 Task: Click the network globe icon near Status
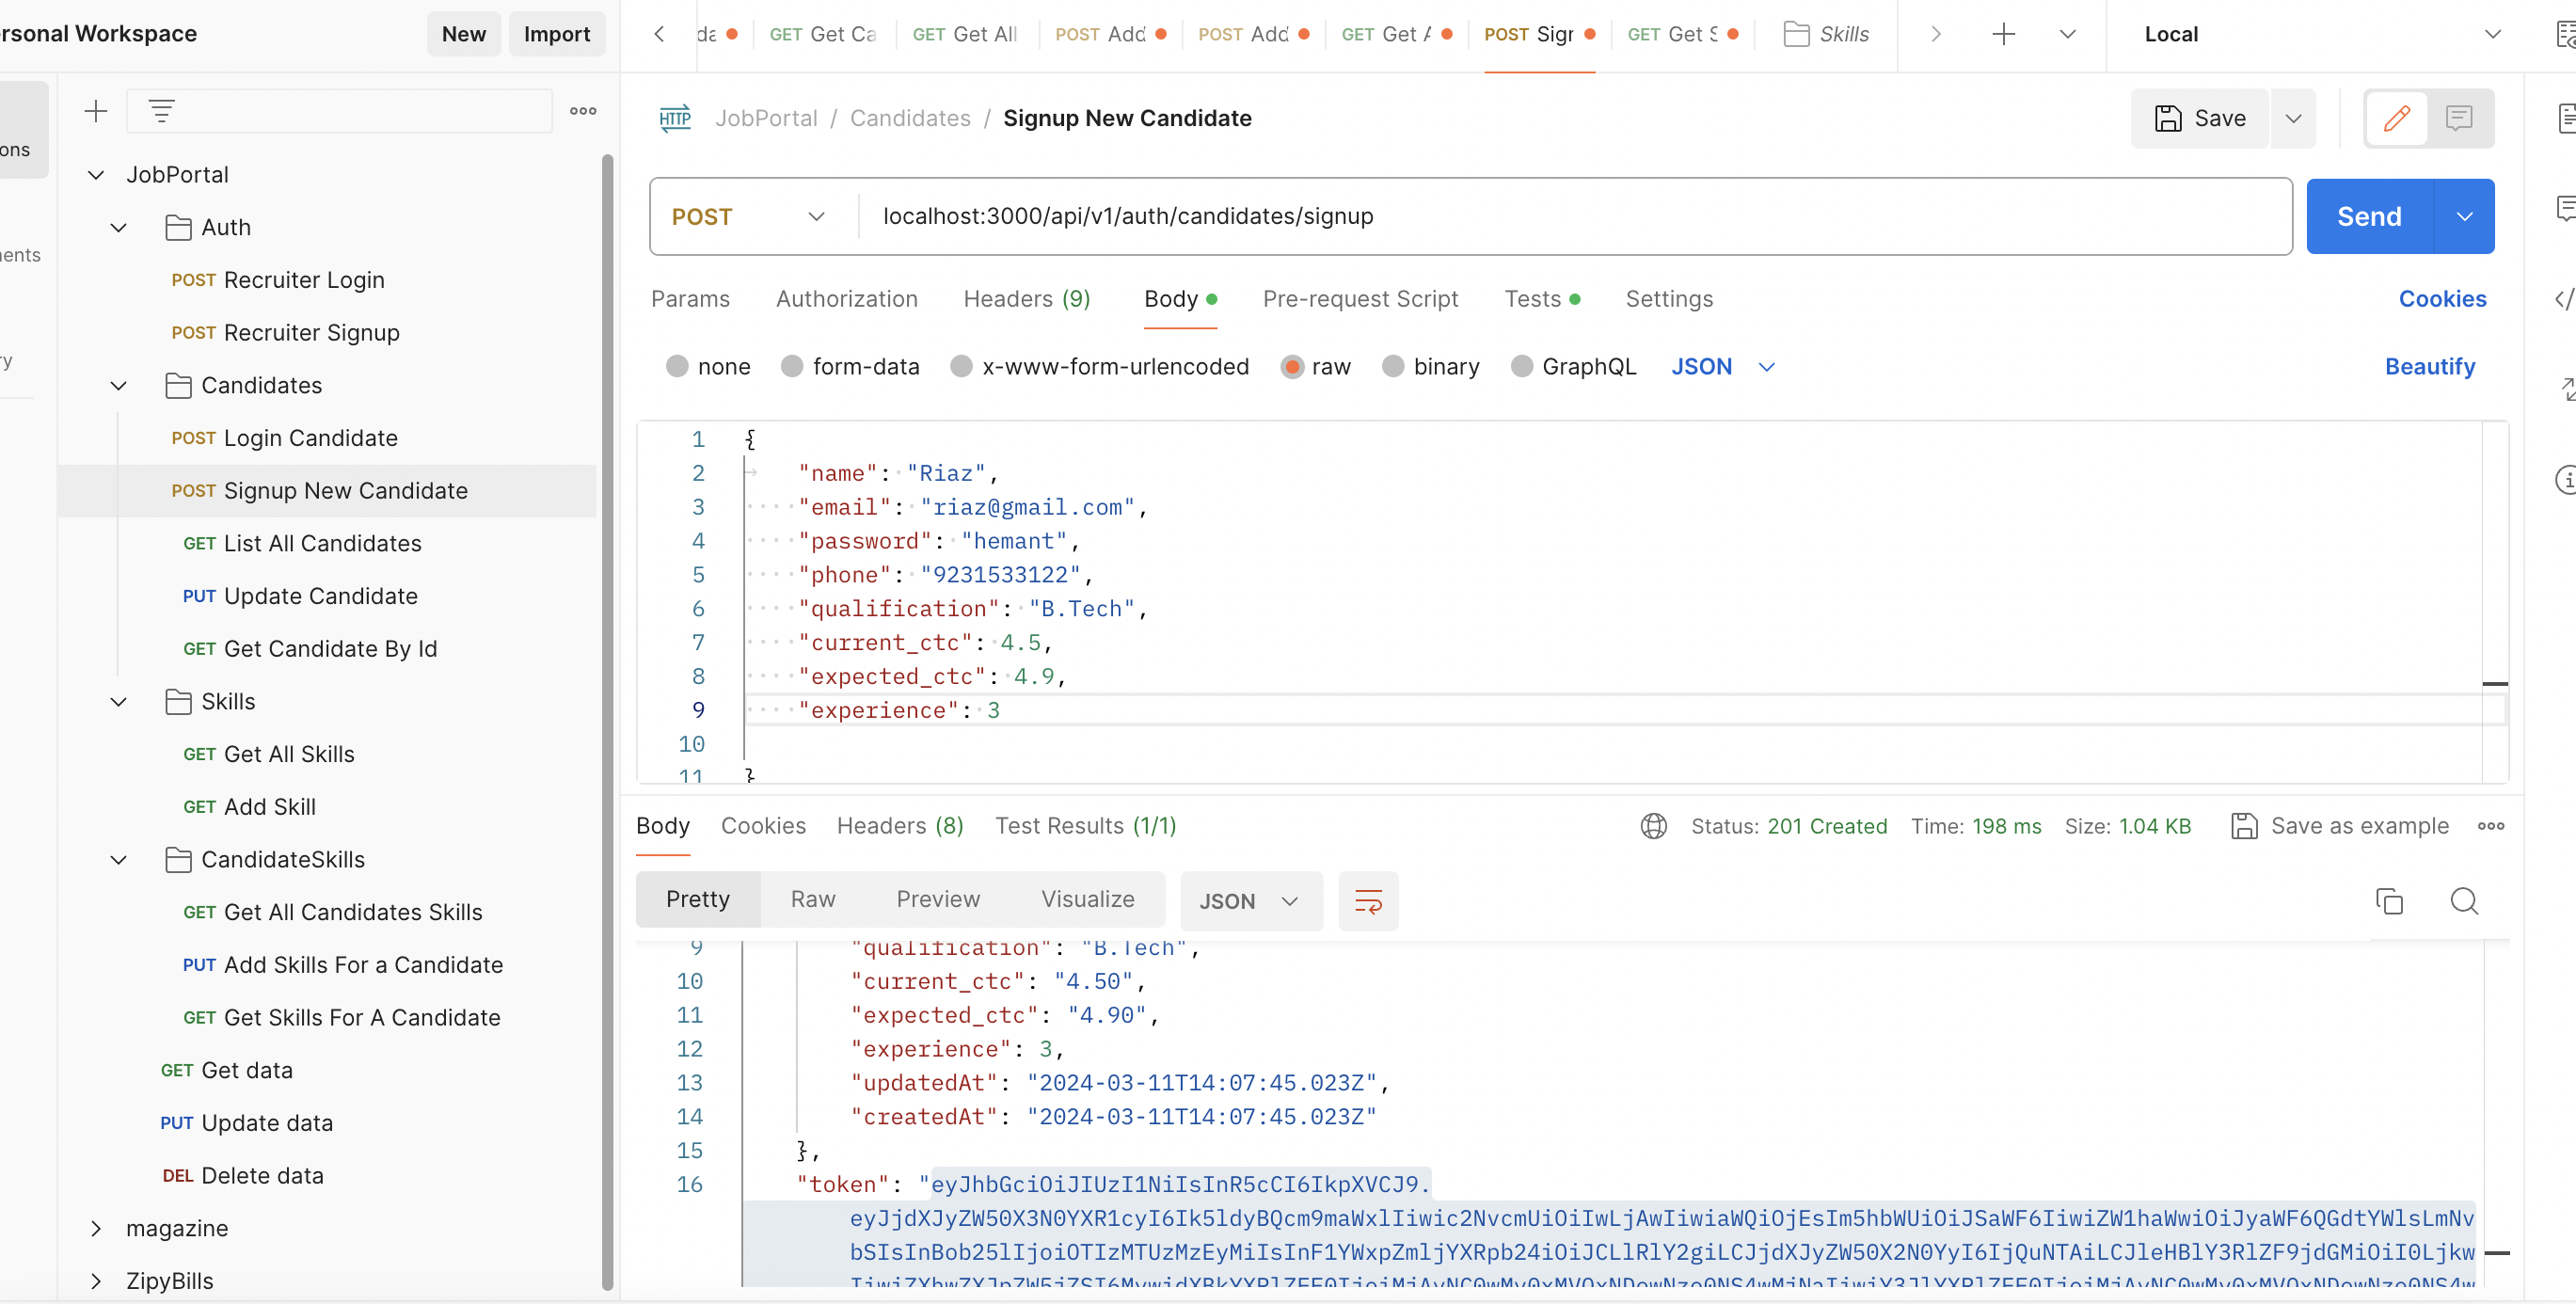click(1654, 826)
